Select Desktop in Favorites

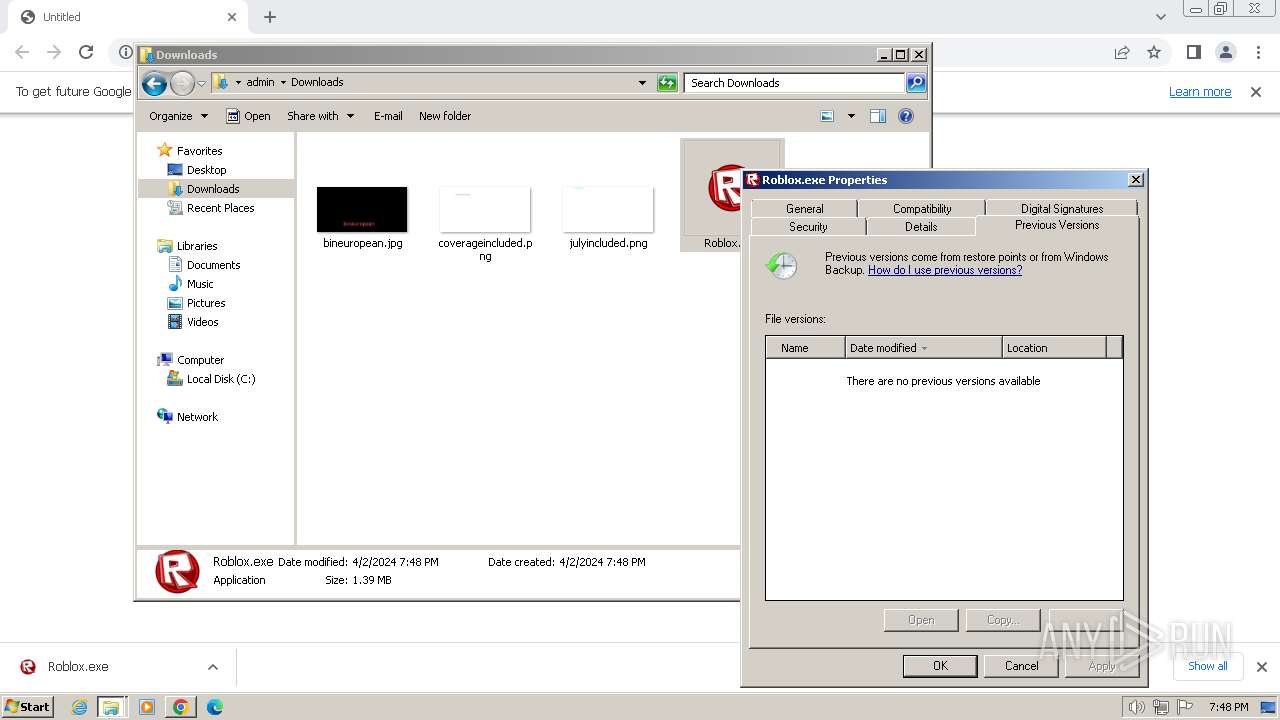tap(207, 170)
